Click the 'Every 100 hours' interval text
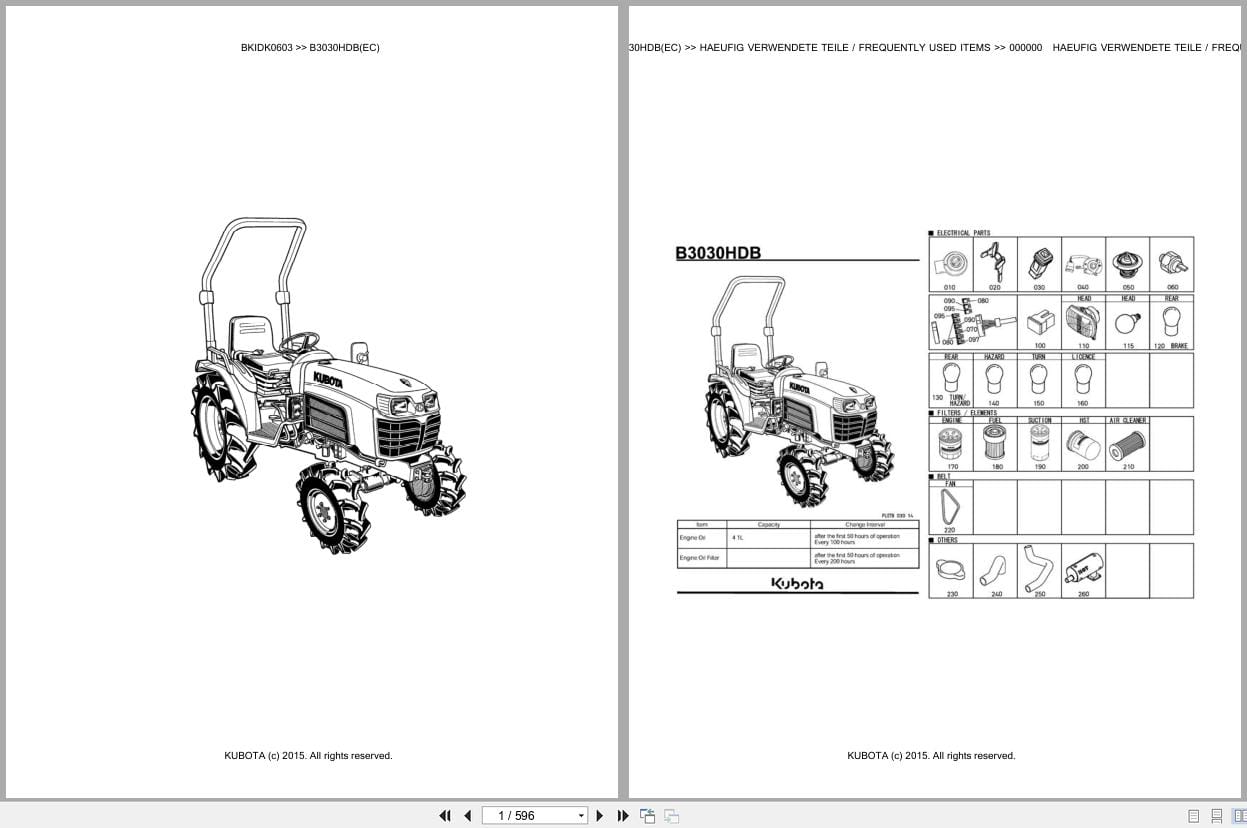The width and height of the screenshot is (1247, 828). (835, 542)
